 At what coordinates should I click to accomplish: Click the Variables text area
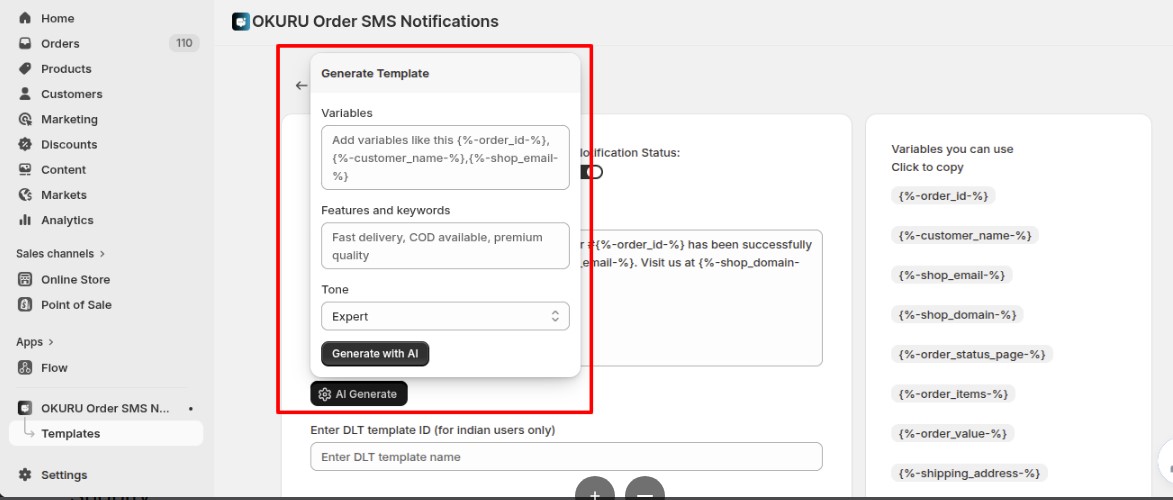click(x=445, y=157)
